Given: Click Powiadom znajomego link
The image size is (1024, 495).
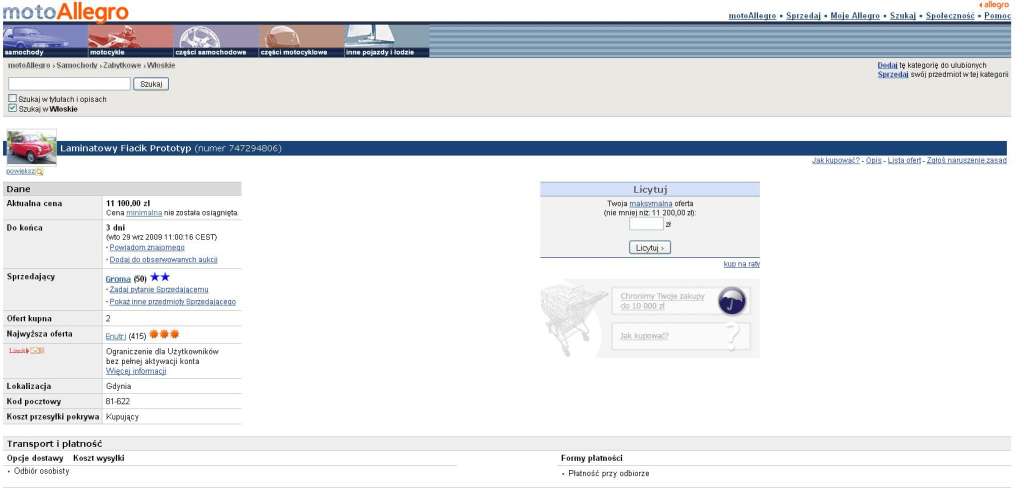Looking at the screenshot, I should (147, 248).
